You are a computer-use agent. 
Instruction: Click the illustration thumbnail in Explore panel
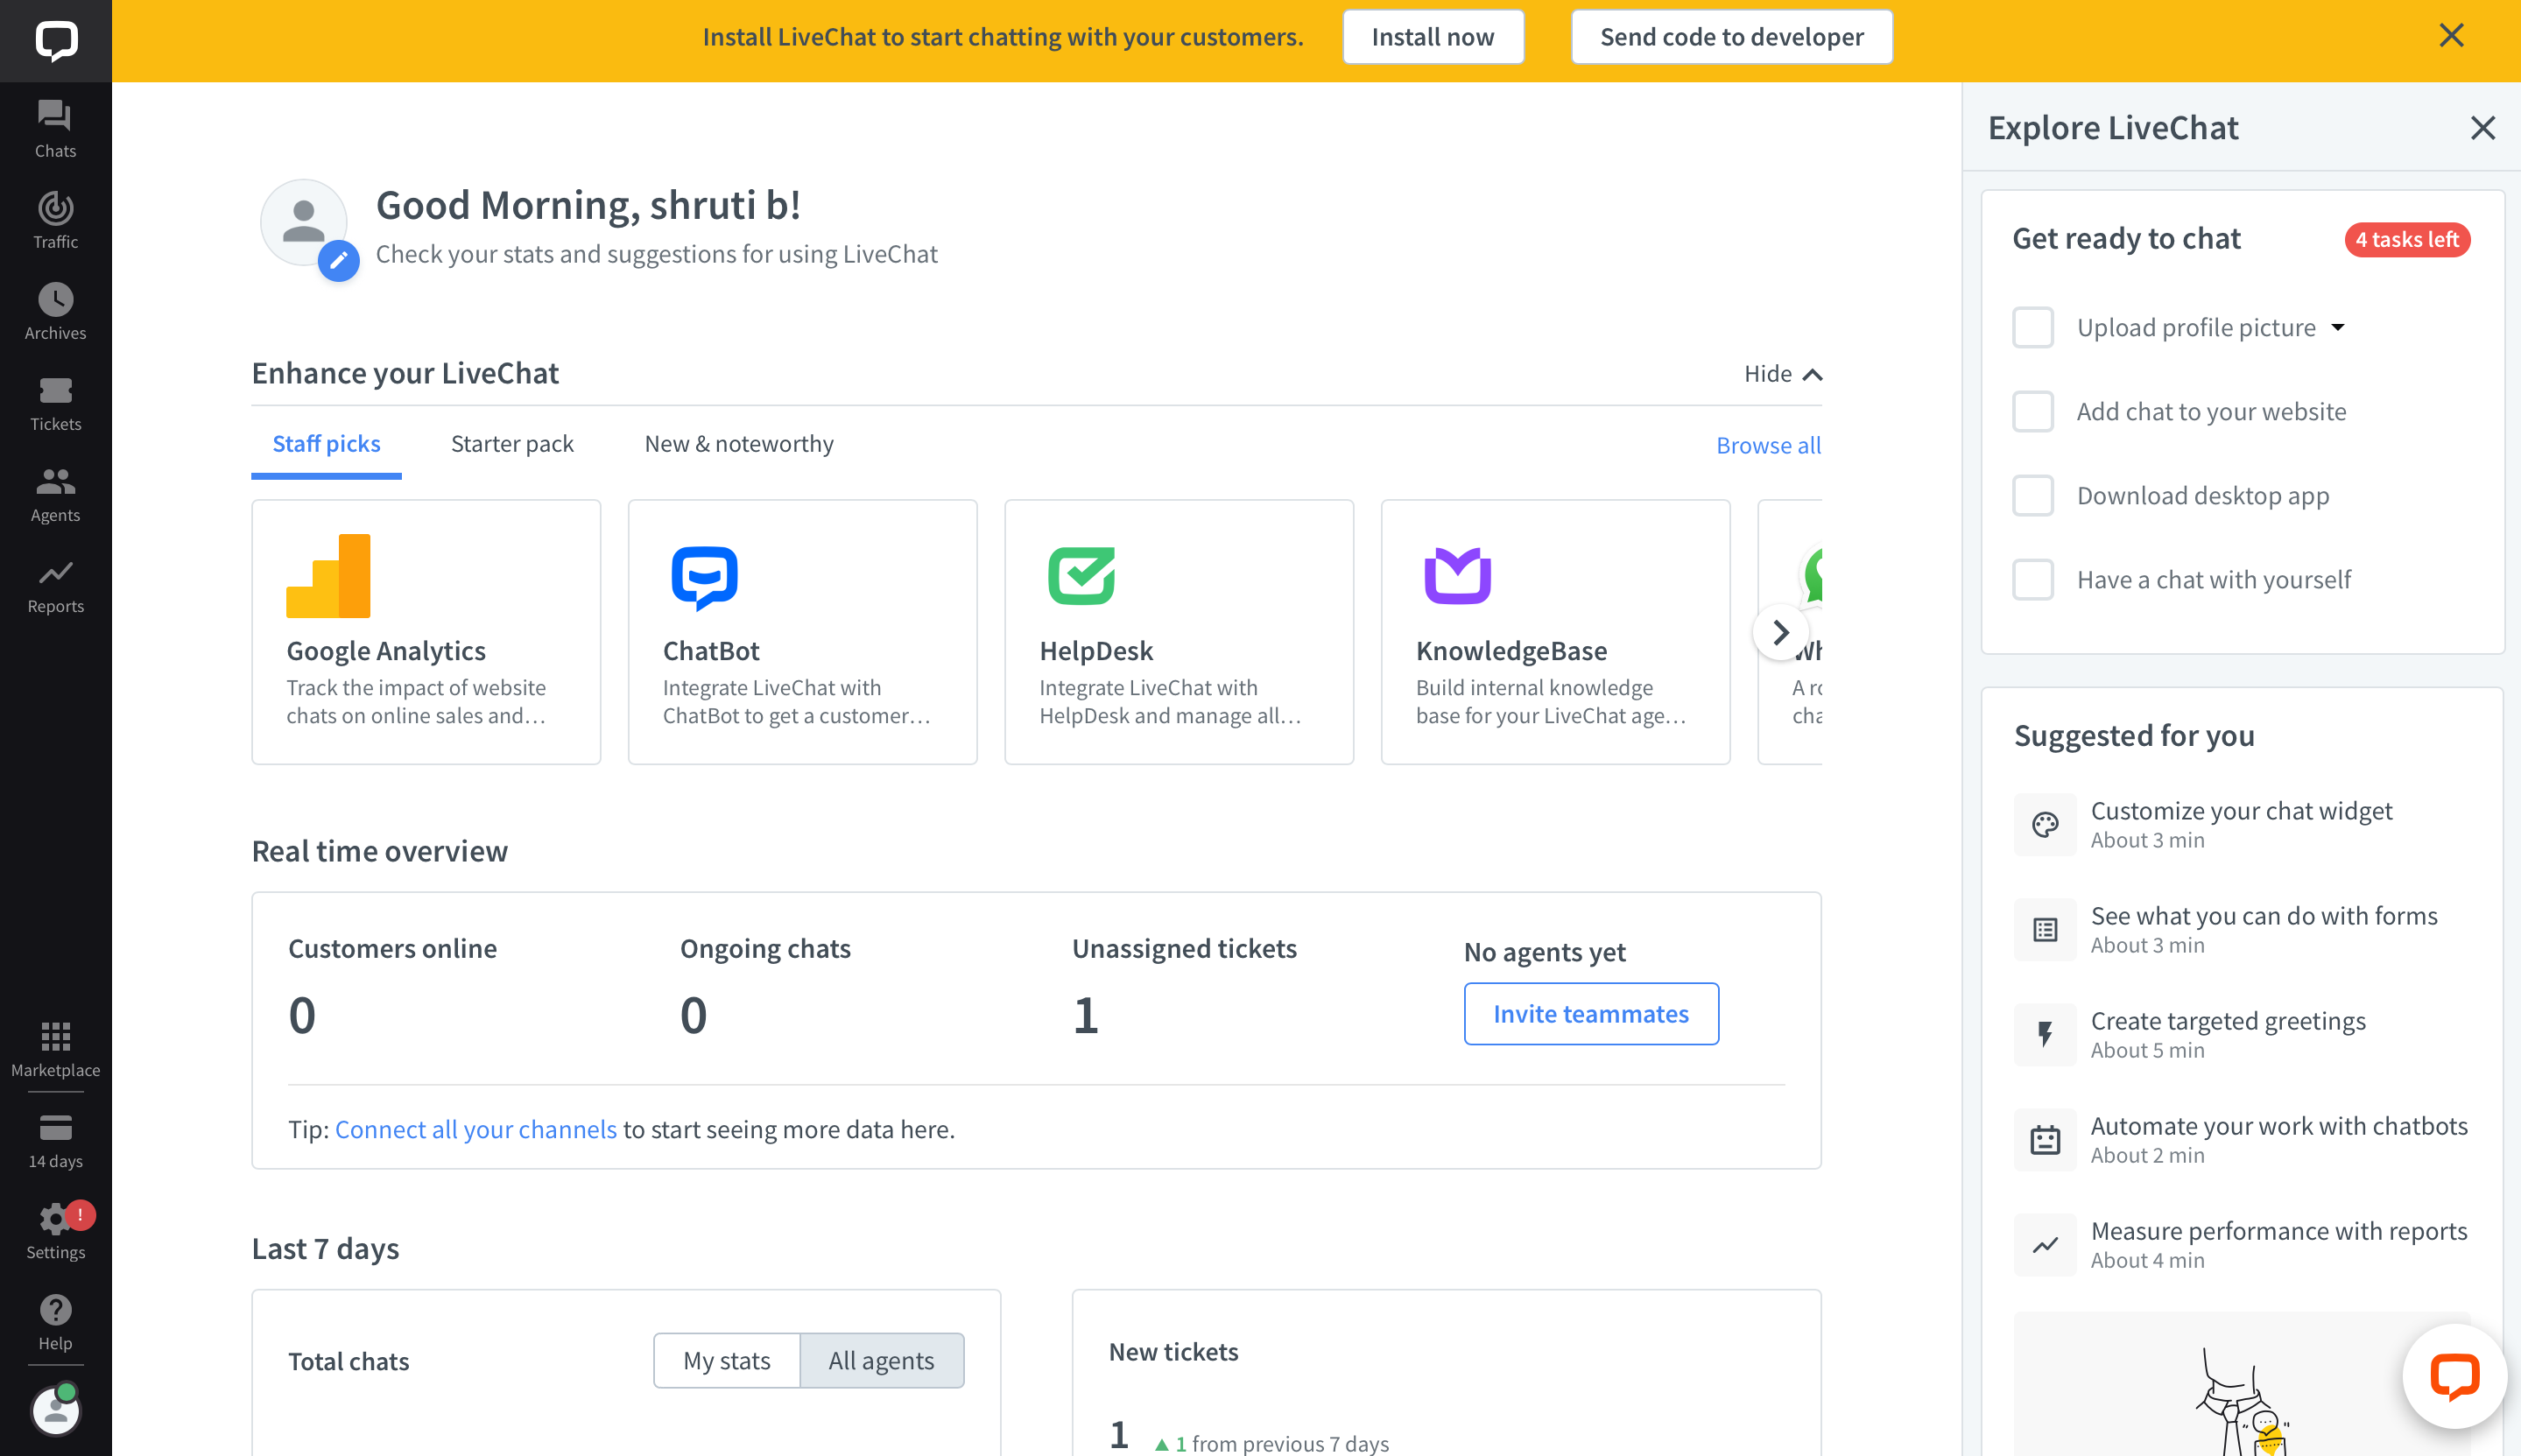2241,1384
